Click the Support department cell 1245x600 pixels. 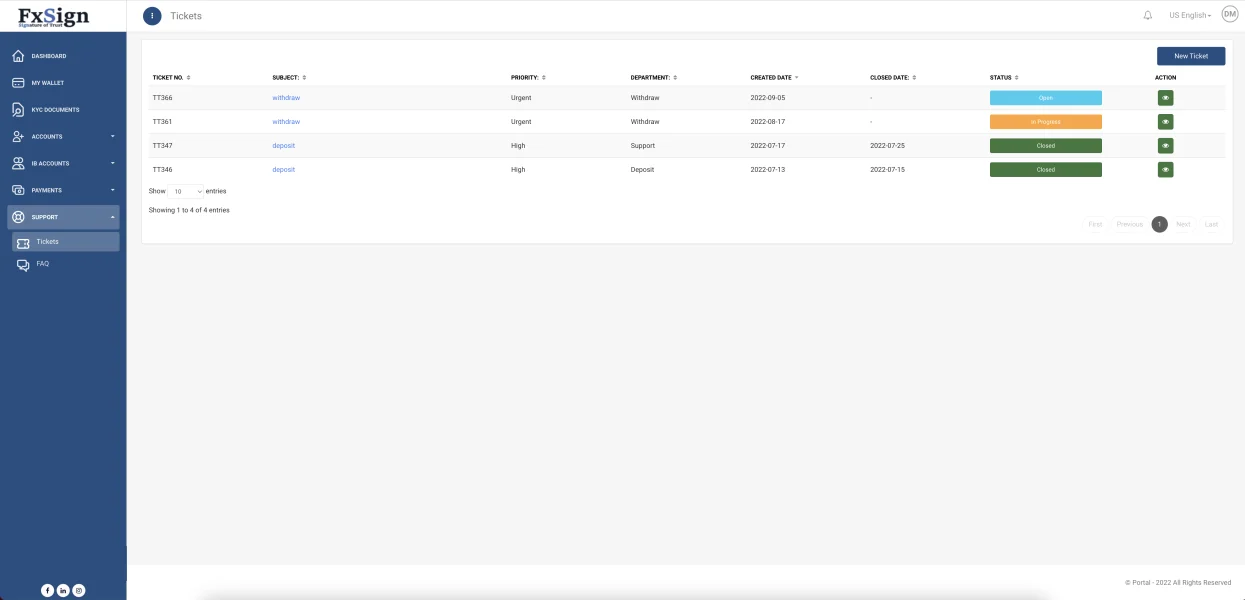[x=643, y=146]
